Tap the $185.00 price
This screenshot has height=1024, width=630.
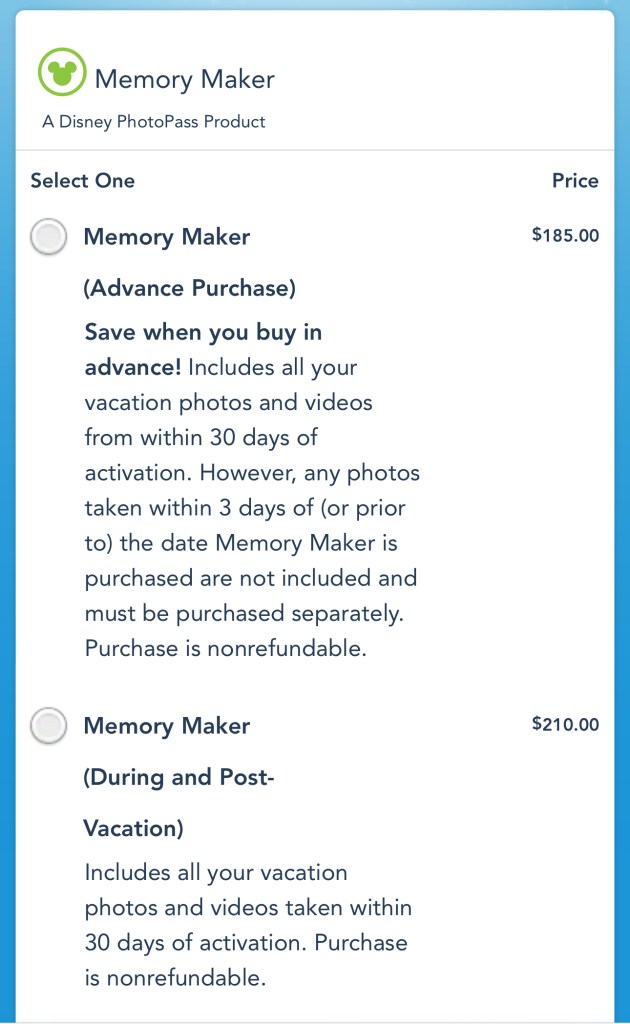point(565,236)
